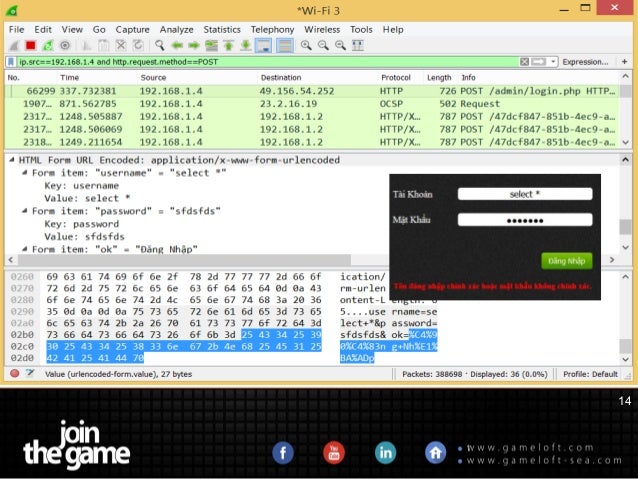Screen dimensions: 638x479
Task: Click the save capture file icon
Action: pos(103,46)
